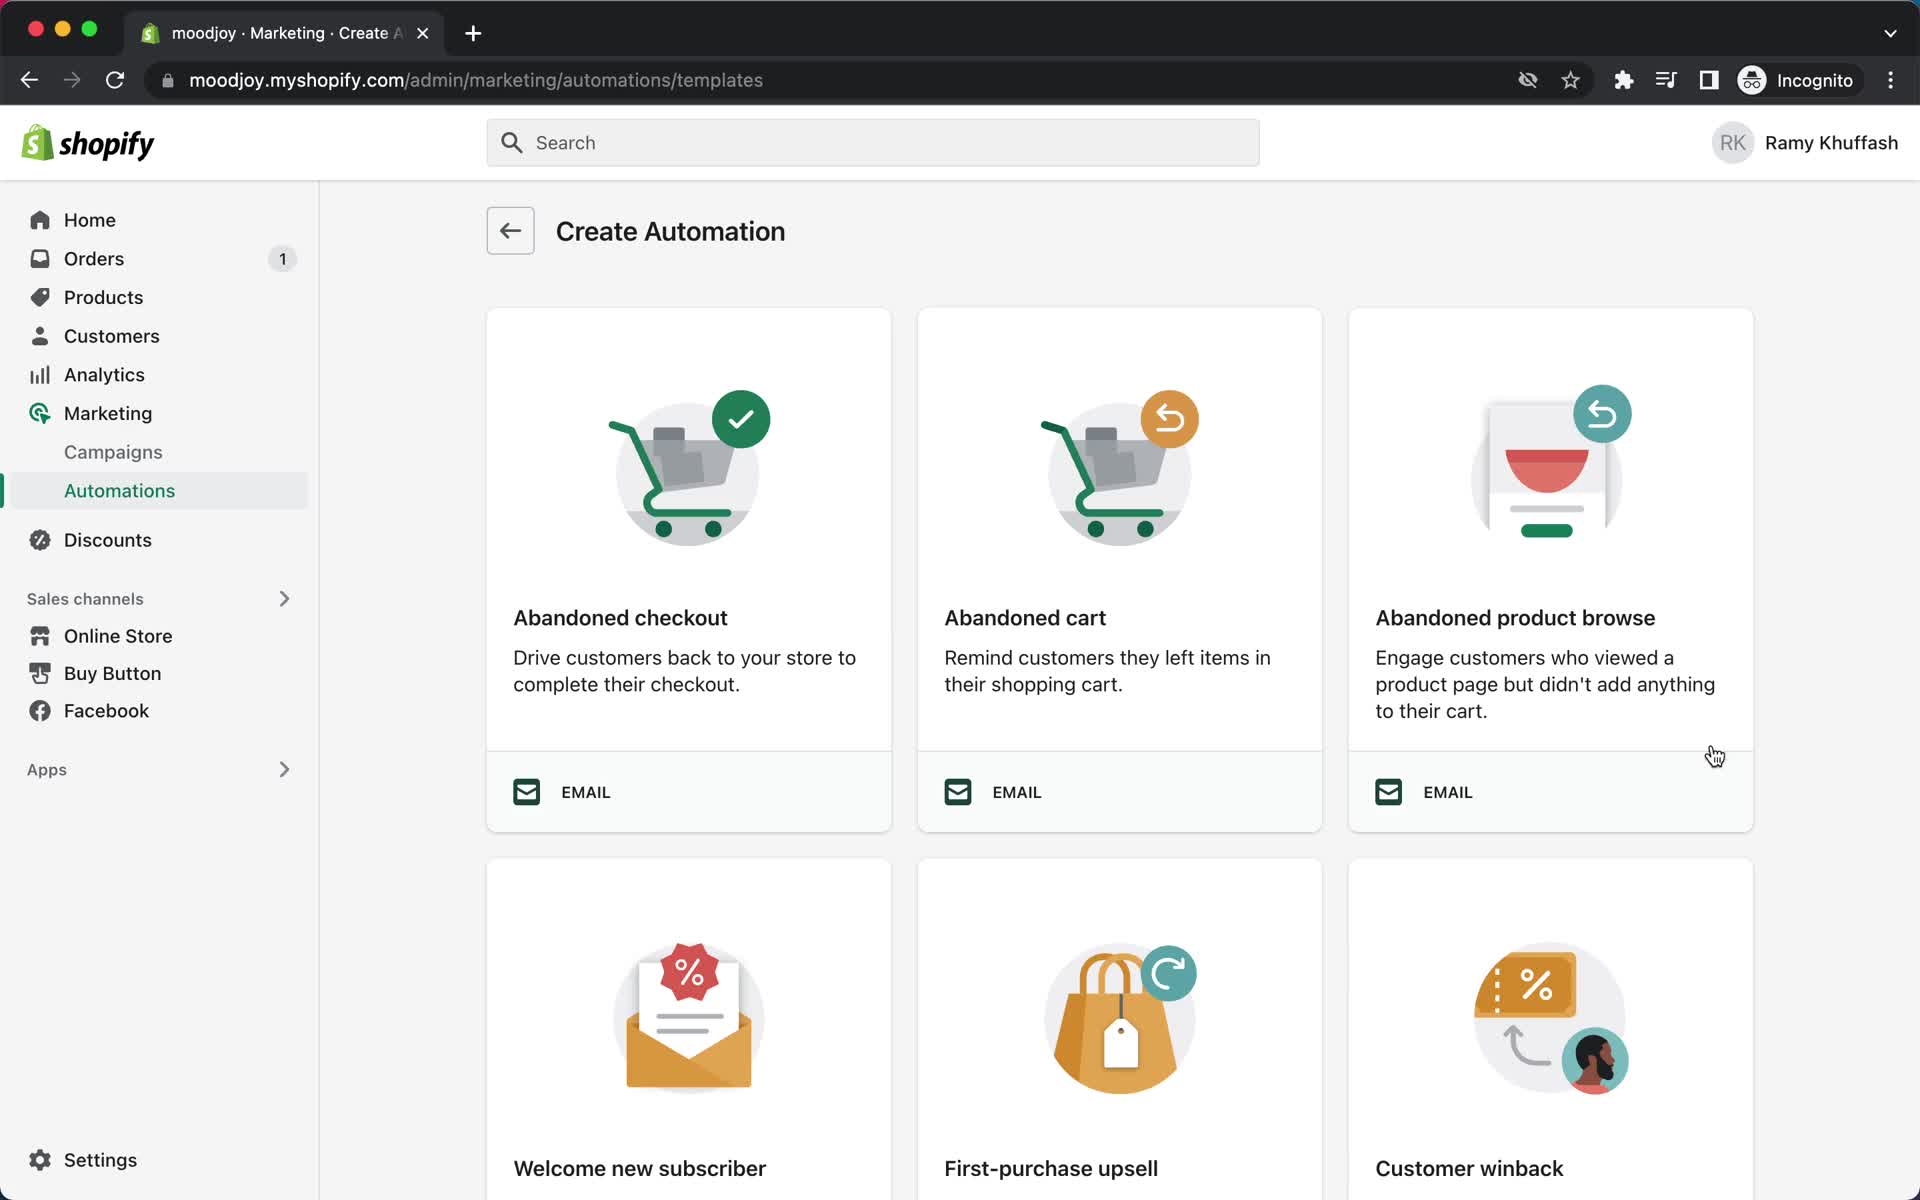Select the Automations menu item
Screen dimensions: 1920x1200
[x=119, y=491]
